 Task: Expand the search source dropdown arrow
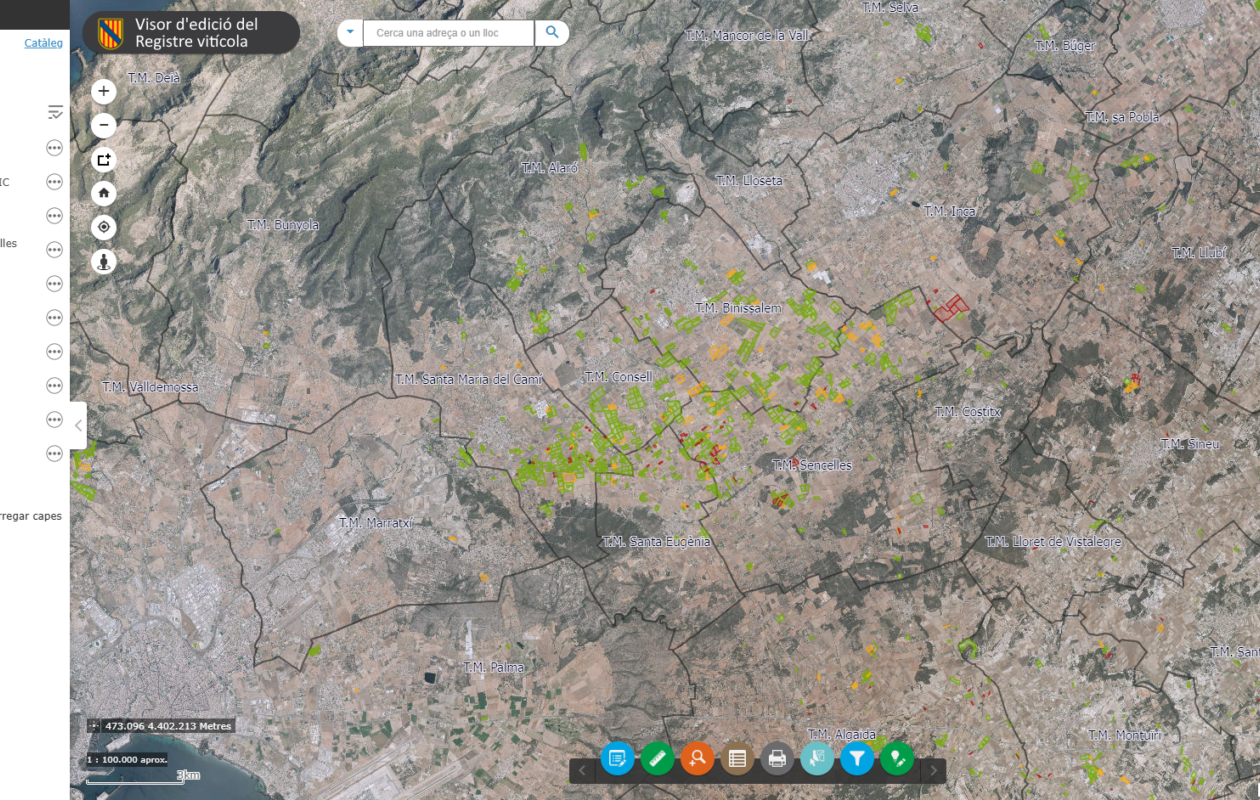(350, 33)
